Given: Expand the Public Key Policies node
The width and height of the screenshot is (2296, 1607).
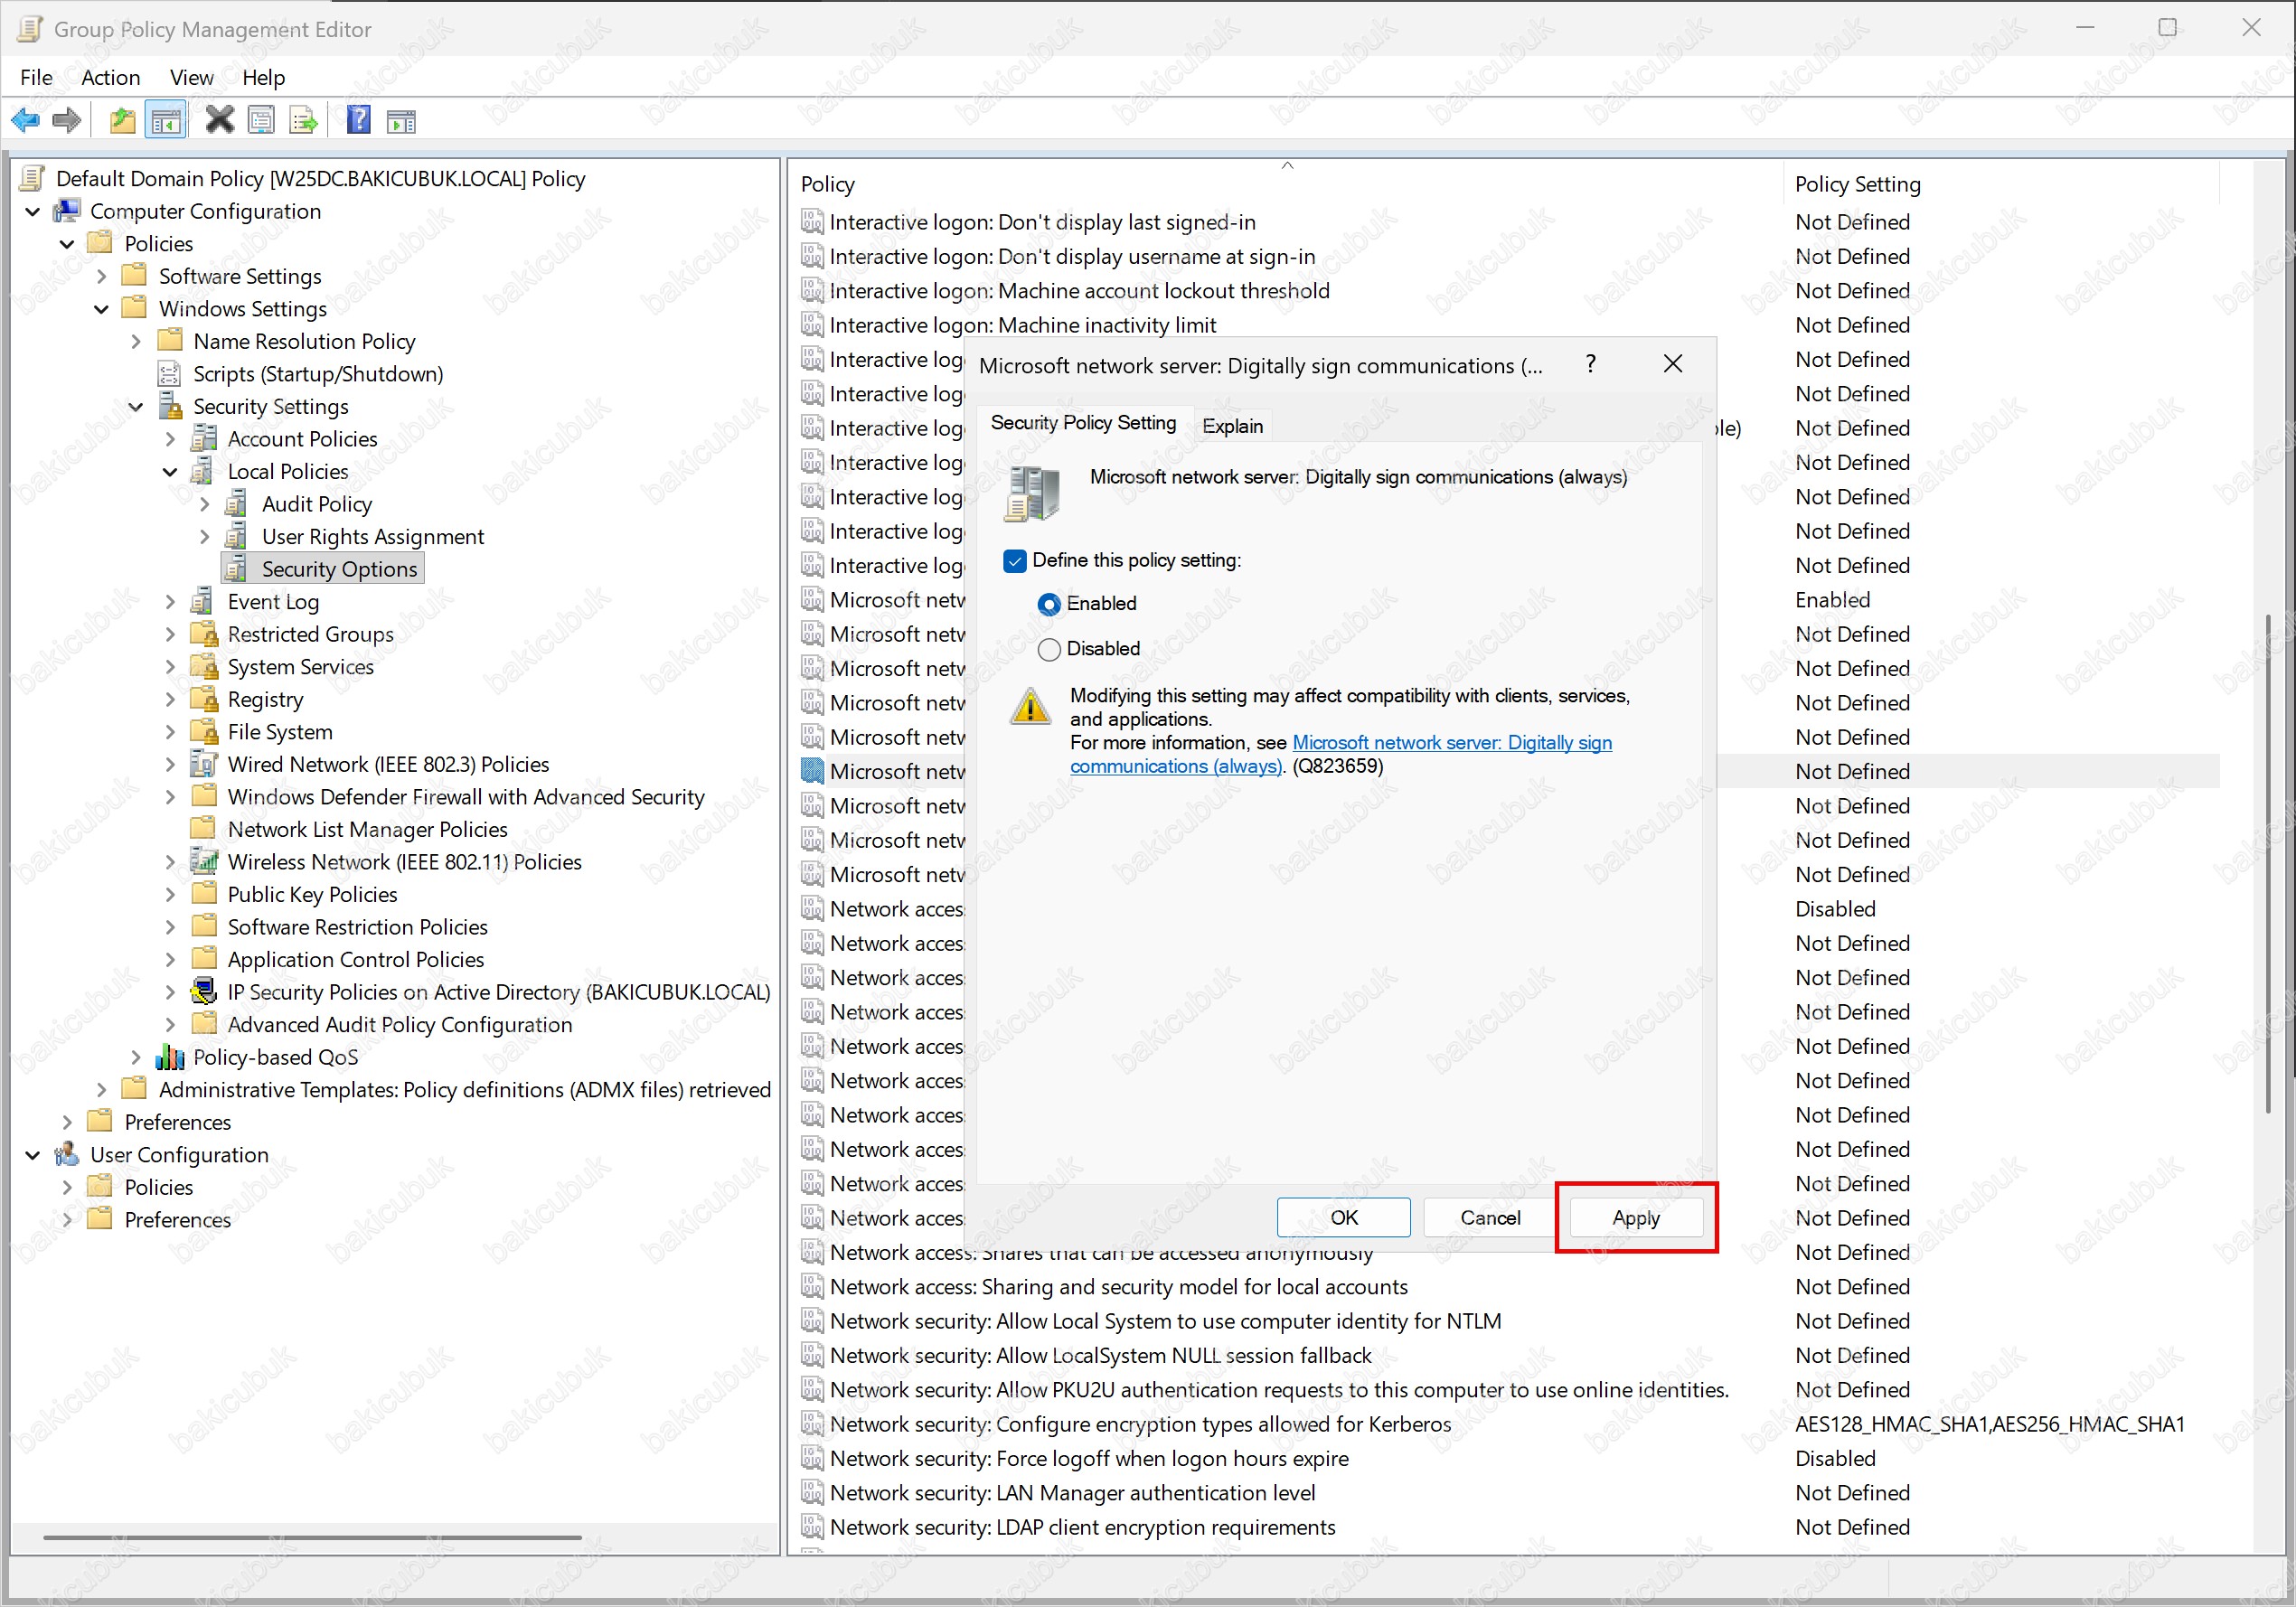Looking at the screenshot, I should [x=170, y=895].
